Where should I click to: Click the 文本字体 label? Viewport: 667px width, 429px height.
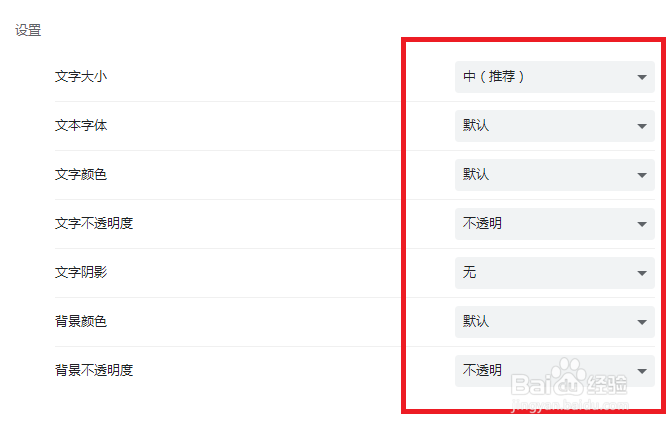click(81, 126)
